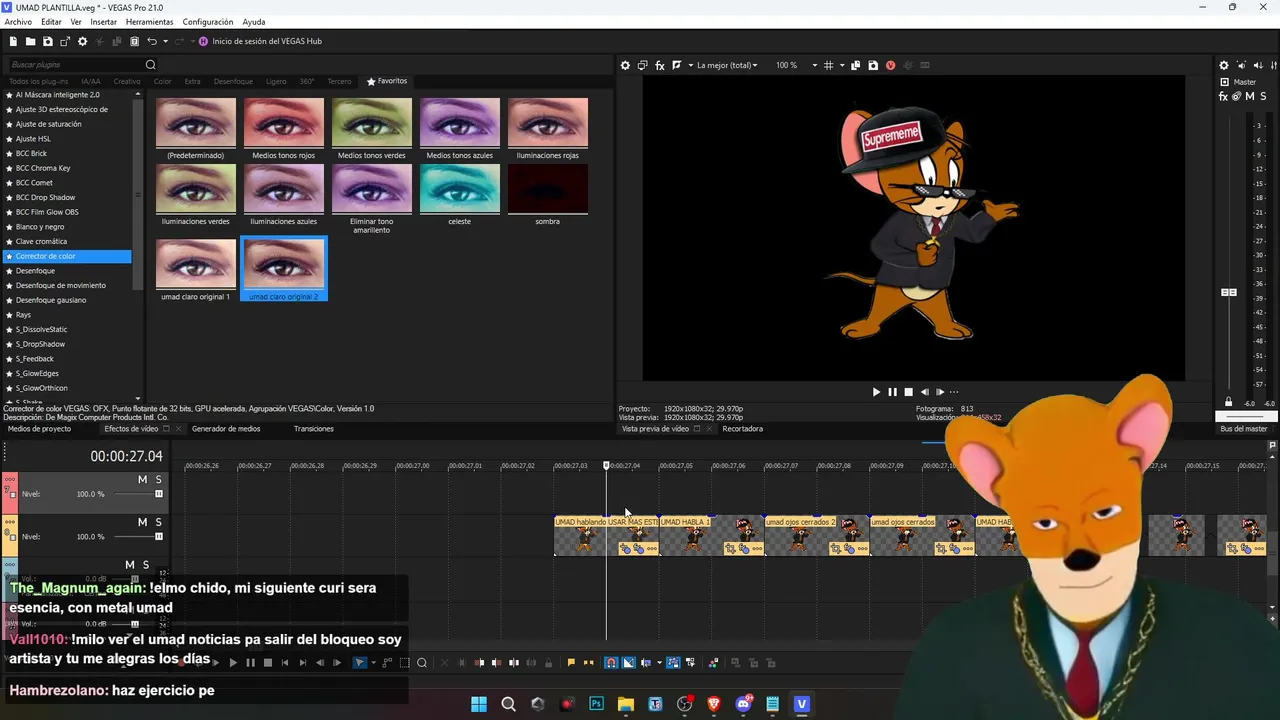Click the VEGAS Hub purple login icon

tap(203, 41)
